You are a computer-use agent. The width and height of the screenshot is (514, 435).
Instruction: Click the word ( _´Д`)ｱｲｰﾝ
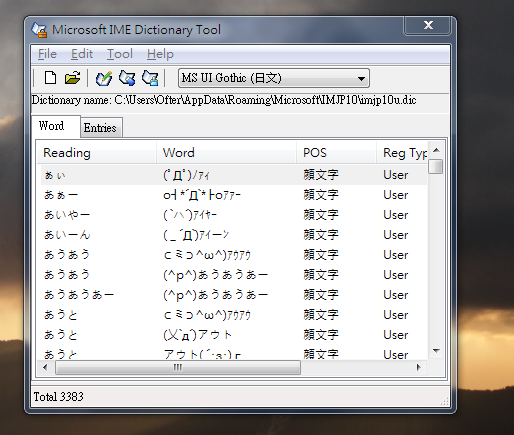196,235
